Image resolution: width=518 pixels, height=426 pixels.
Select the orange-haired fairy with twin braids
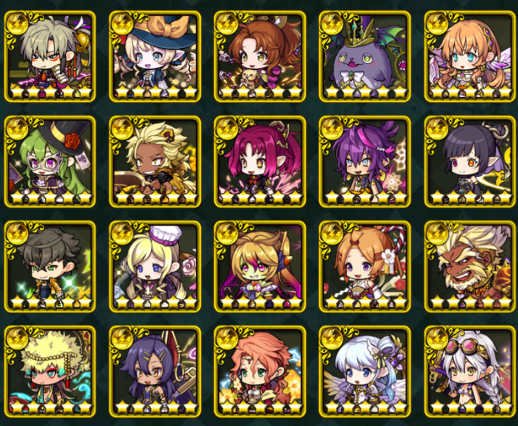point(470,56)
